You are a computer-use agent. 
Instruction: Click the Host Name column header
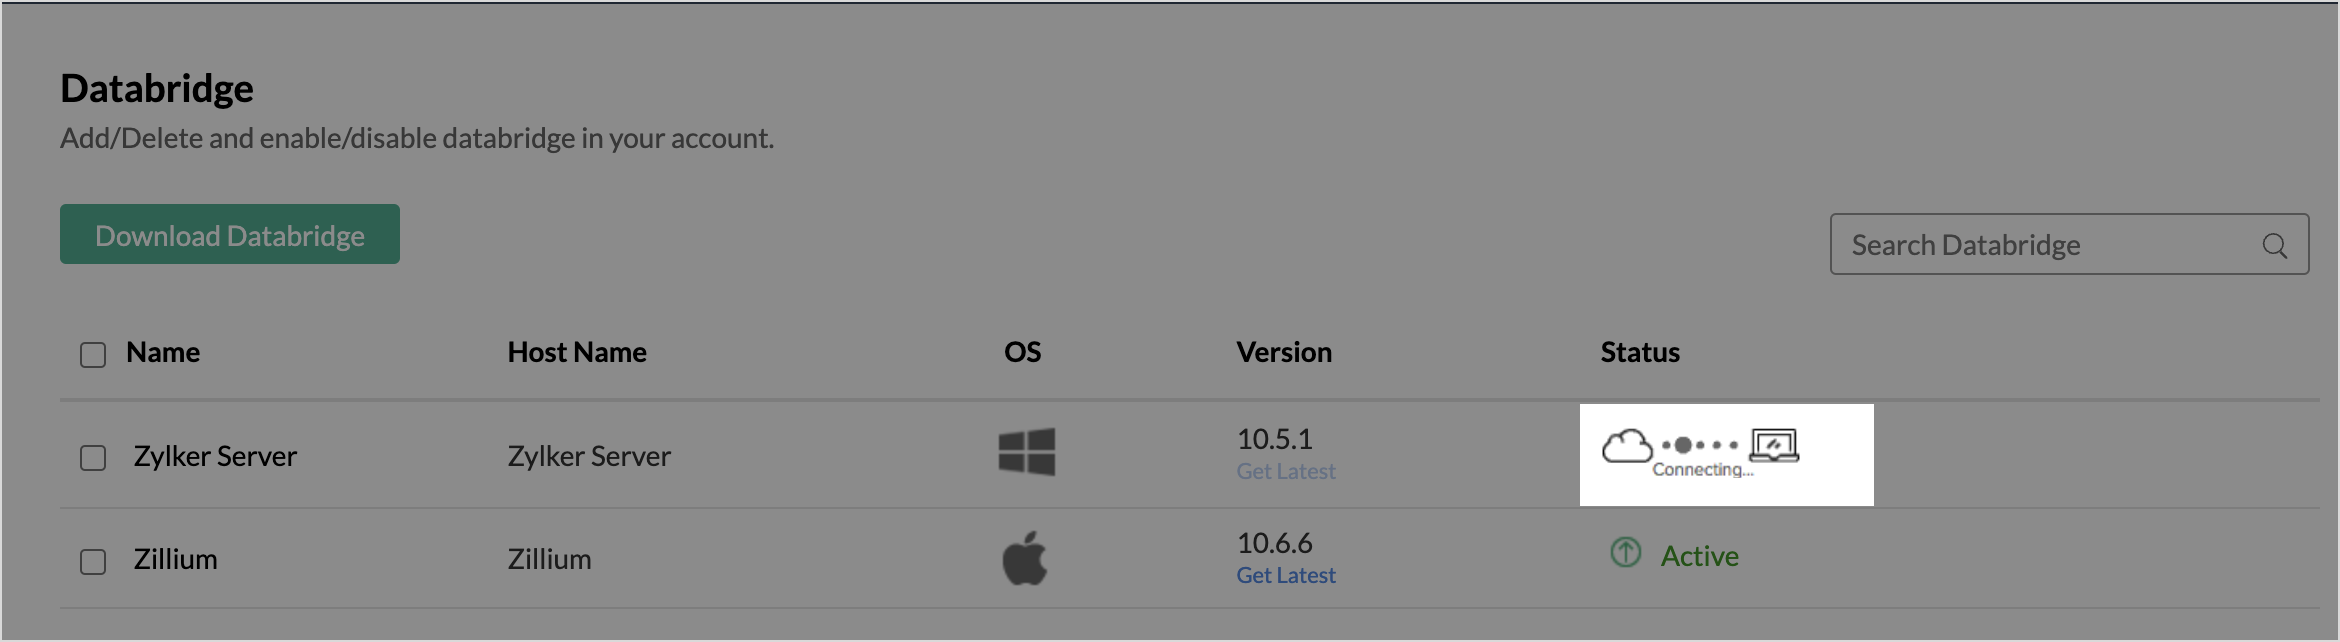pyautogui.click(x=577, y=352)
